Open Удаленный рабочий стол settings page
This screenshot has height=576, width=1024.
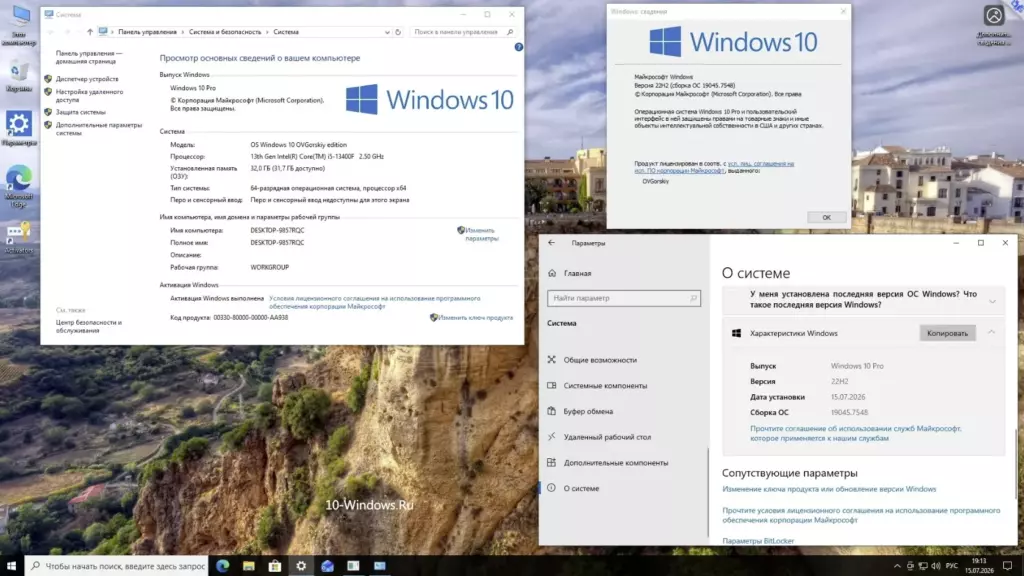[x=607, y=437]
